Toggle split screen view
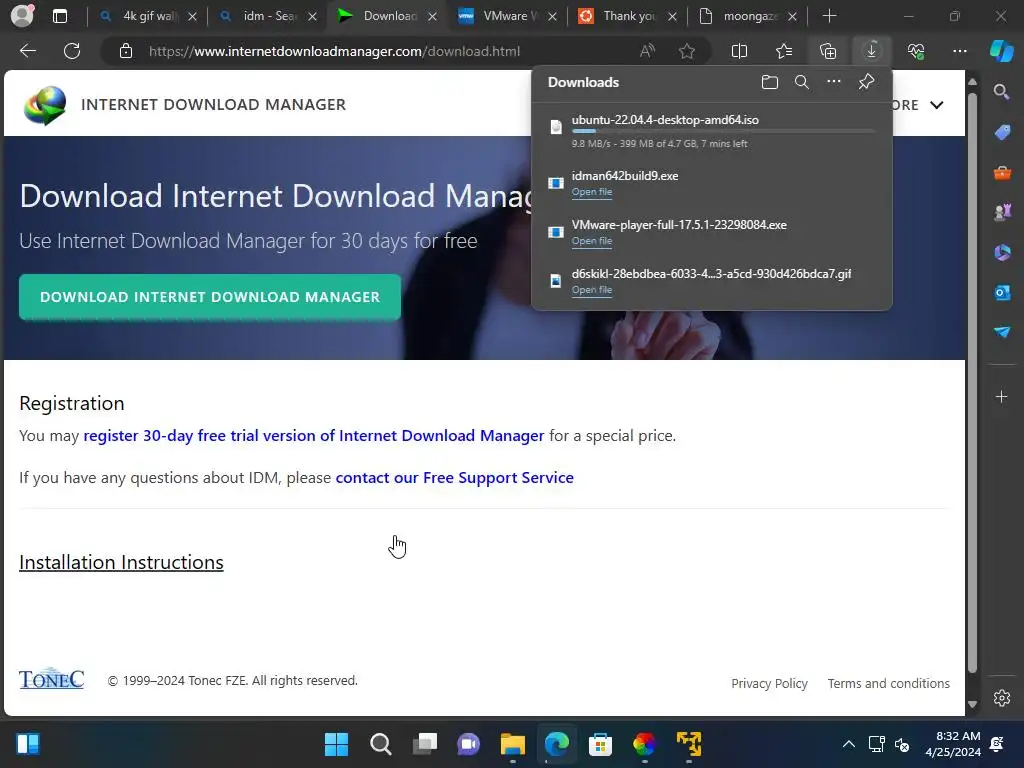 739,51
